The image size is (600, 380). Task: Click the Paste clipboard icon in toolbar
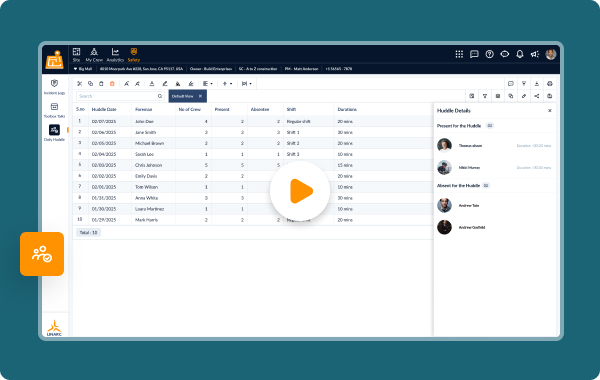coord(101,83)
